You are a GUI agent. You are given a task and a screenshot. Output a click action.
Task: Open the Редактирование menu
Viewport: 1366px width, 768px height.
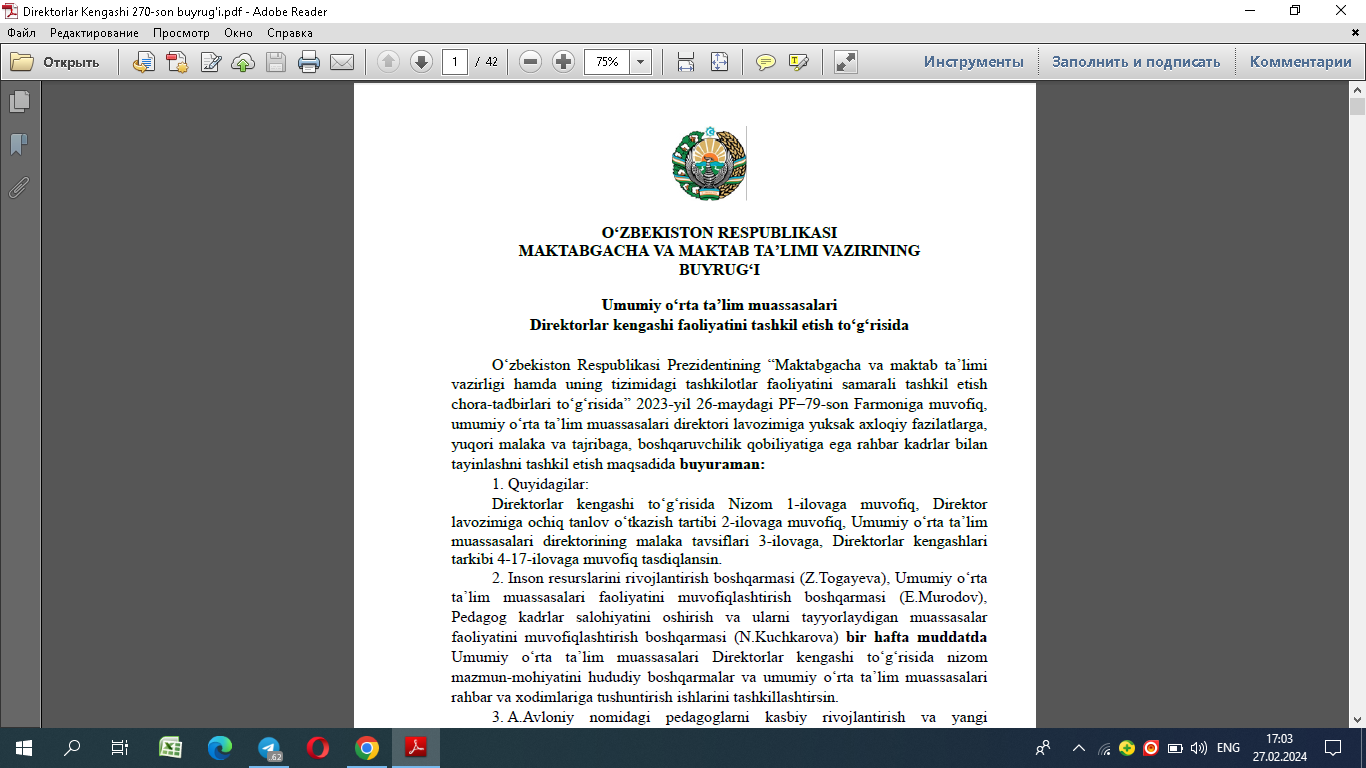(x=94, y=33)
